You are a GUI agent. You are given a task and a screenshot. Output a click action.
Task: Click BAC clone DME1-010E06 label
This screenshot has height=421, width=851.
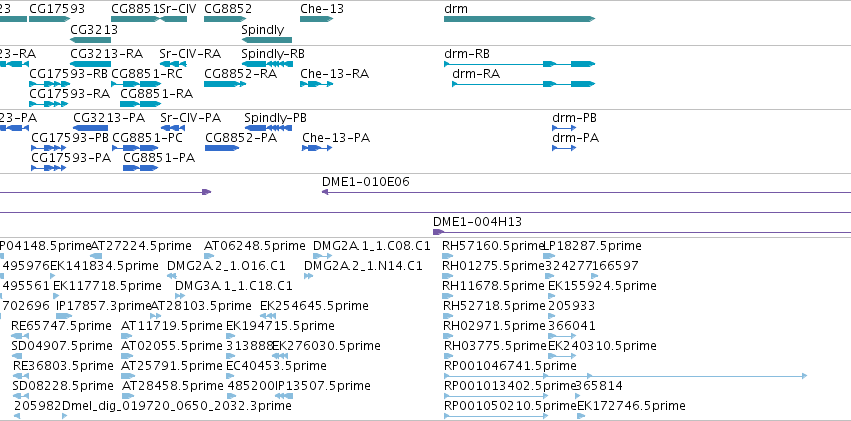tap(366, 182)
